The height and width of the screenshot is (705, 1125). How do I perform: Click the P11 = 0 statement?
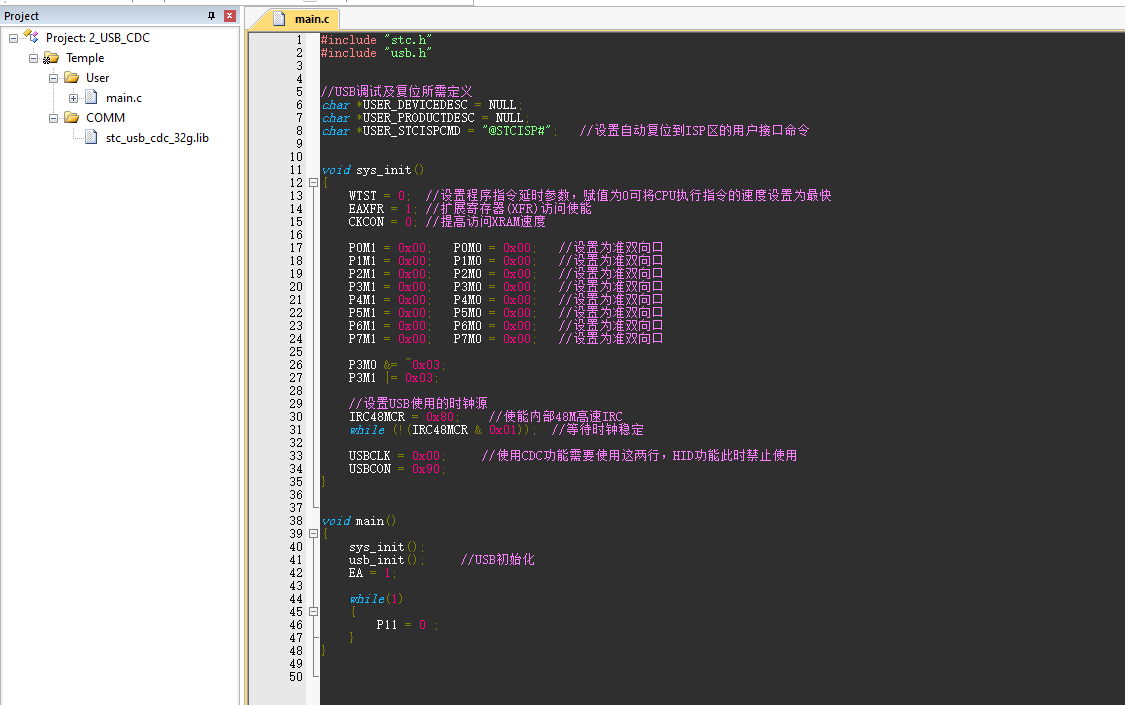pos(407,625)
